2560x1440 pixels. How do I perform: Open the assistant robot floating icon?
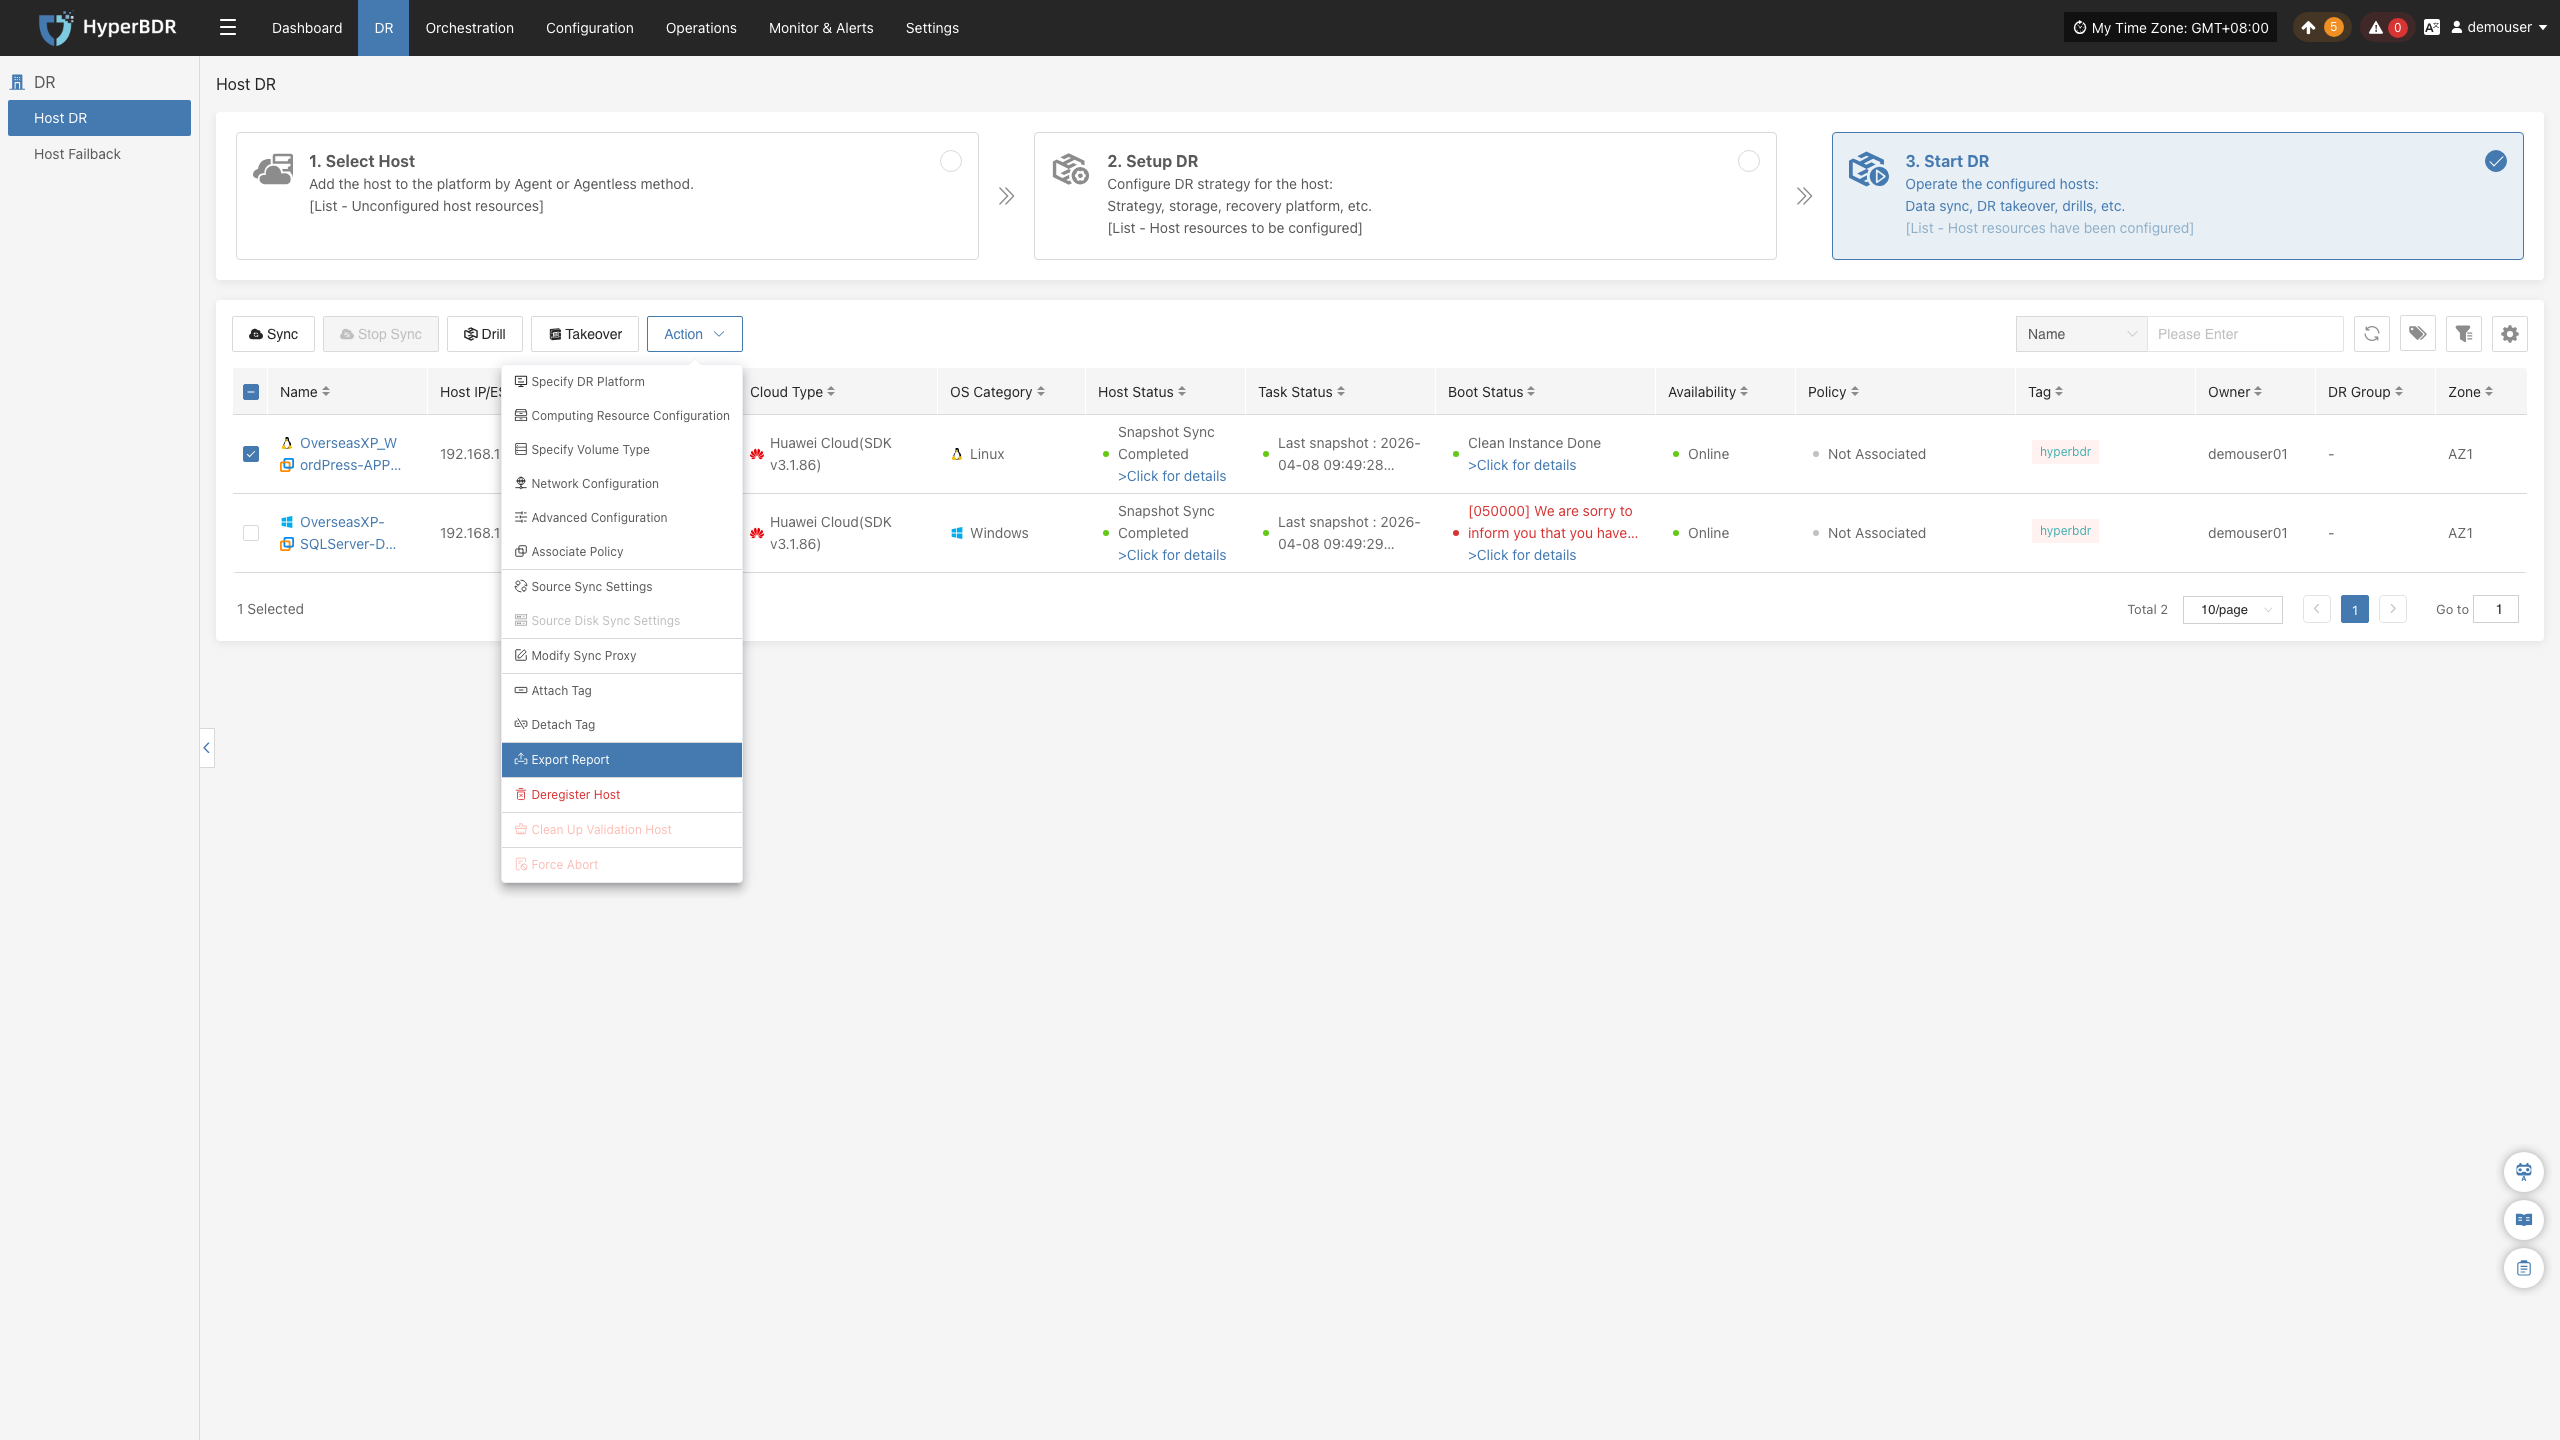tap(2523, 1171)
